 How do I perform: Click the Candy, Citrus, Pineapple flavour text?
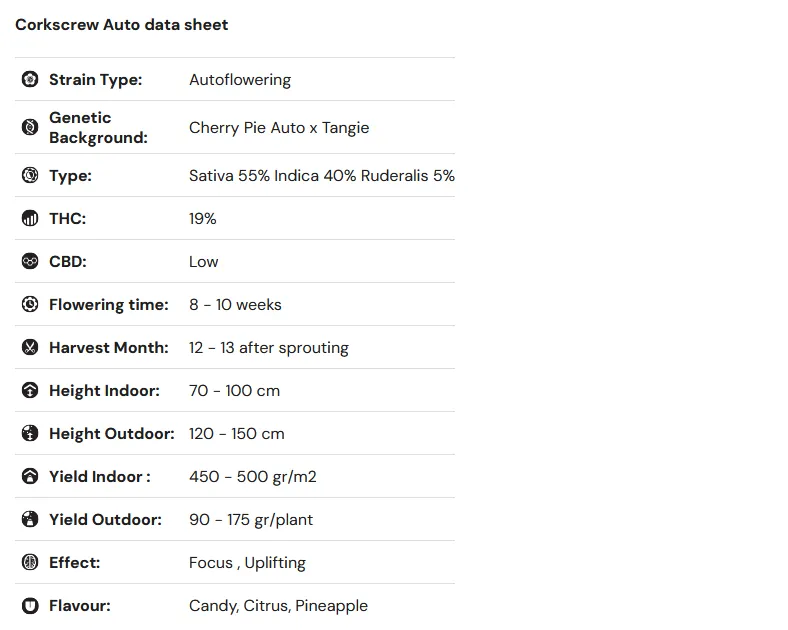(x=278, y=606)
